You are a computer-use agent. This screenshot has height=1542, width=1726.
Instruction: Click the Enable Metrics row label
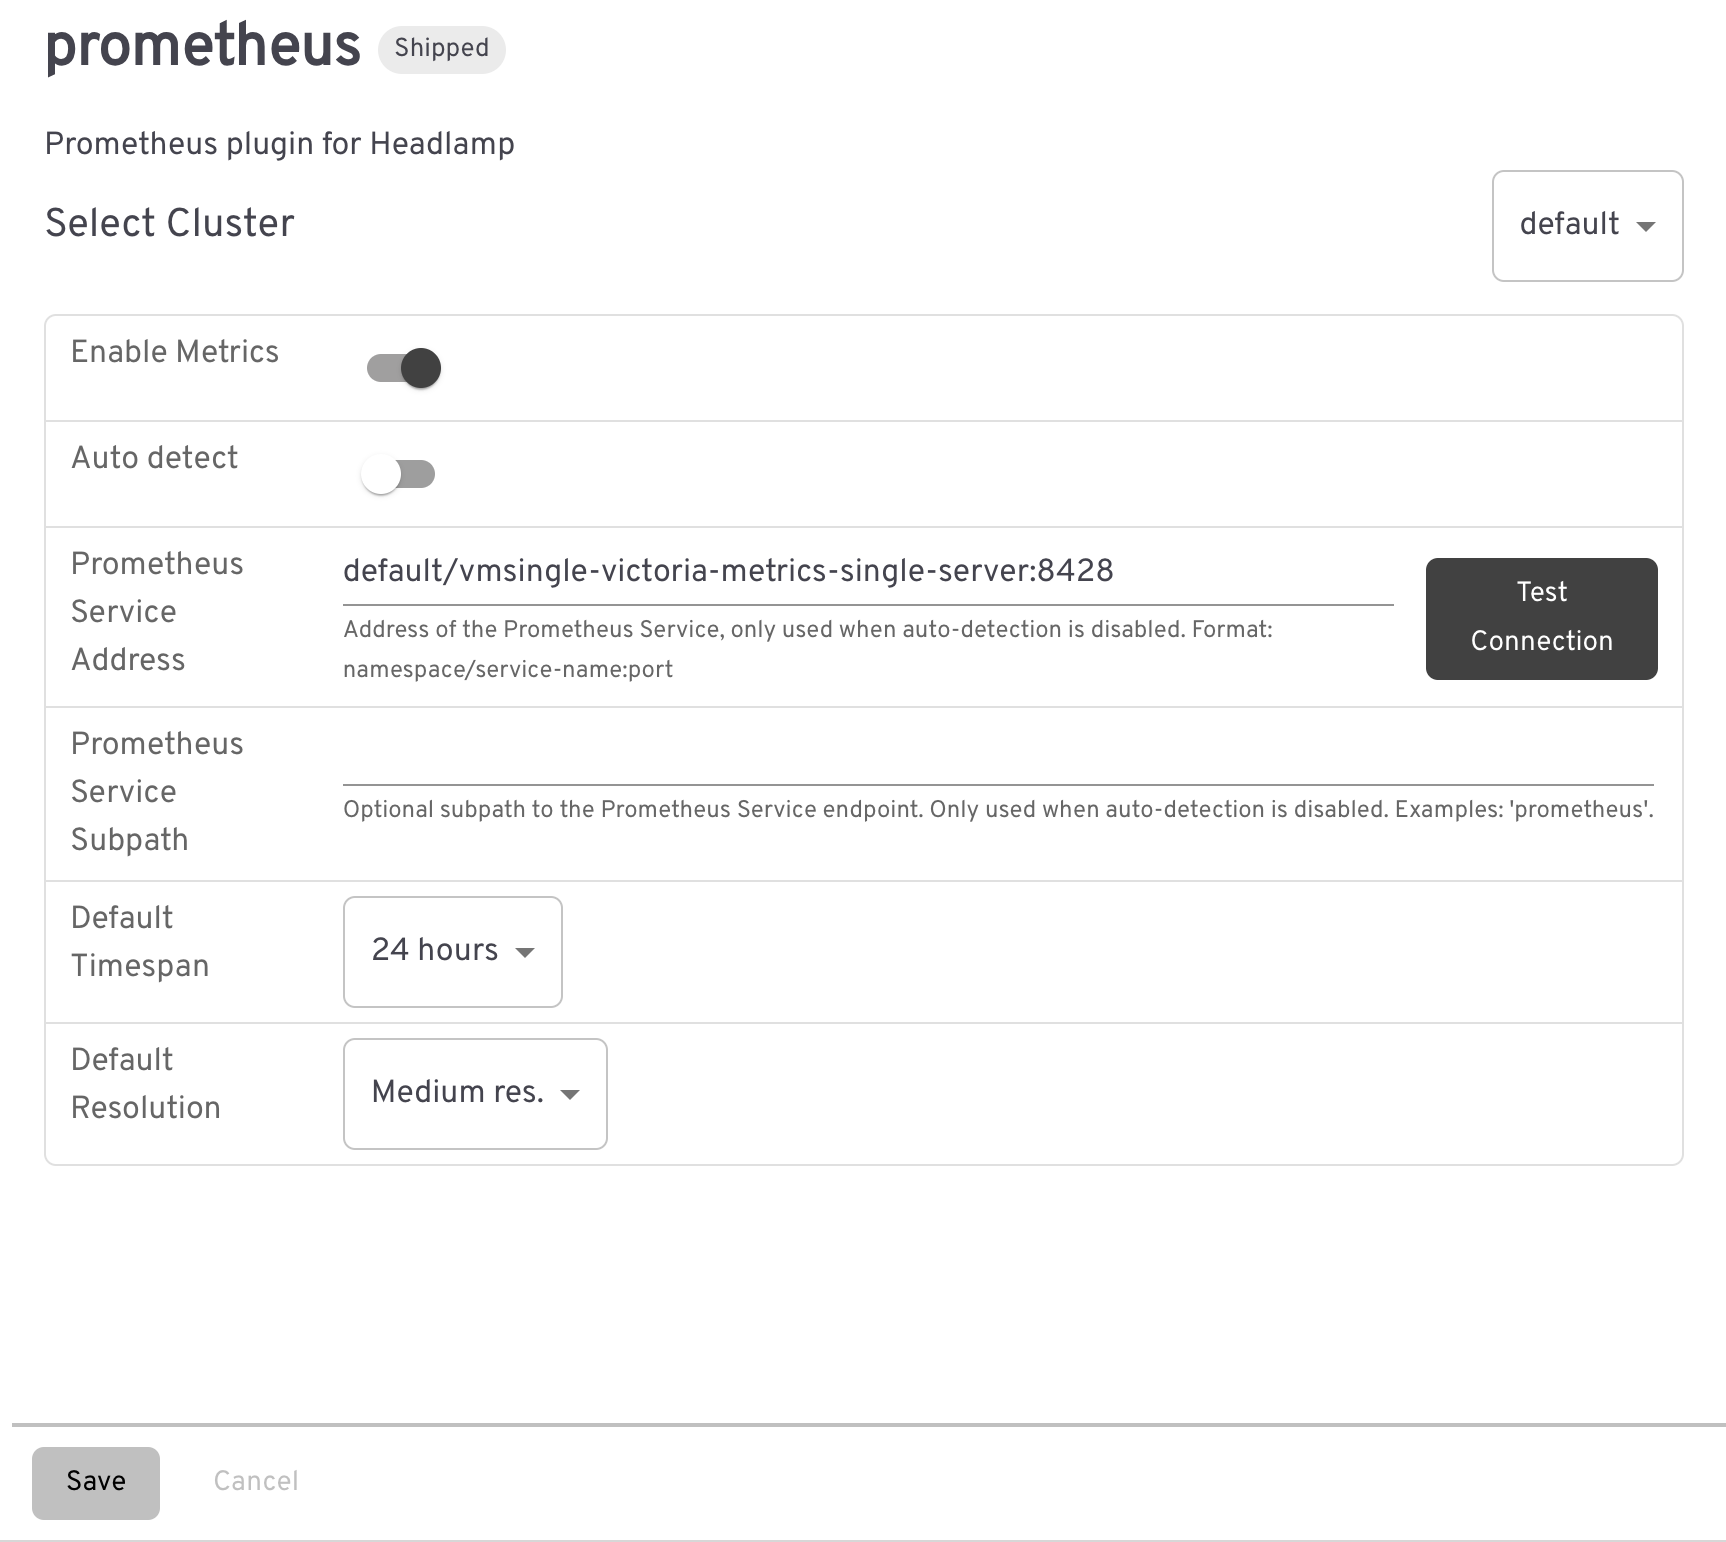174,352
